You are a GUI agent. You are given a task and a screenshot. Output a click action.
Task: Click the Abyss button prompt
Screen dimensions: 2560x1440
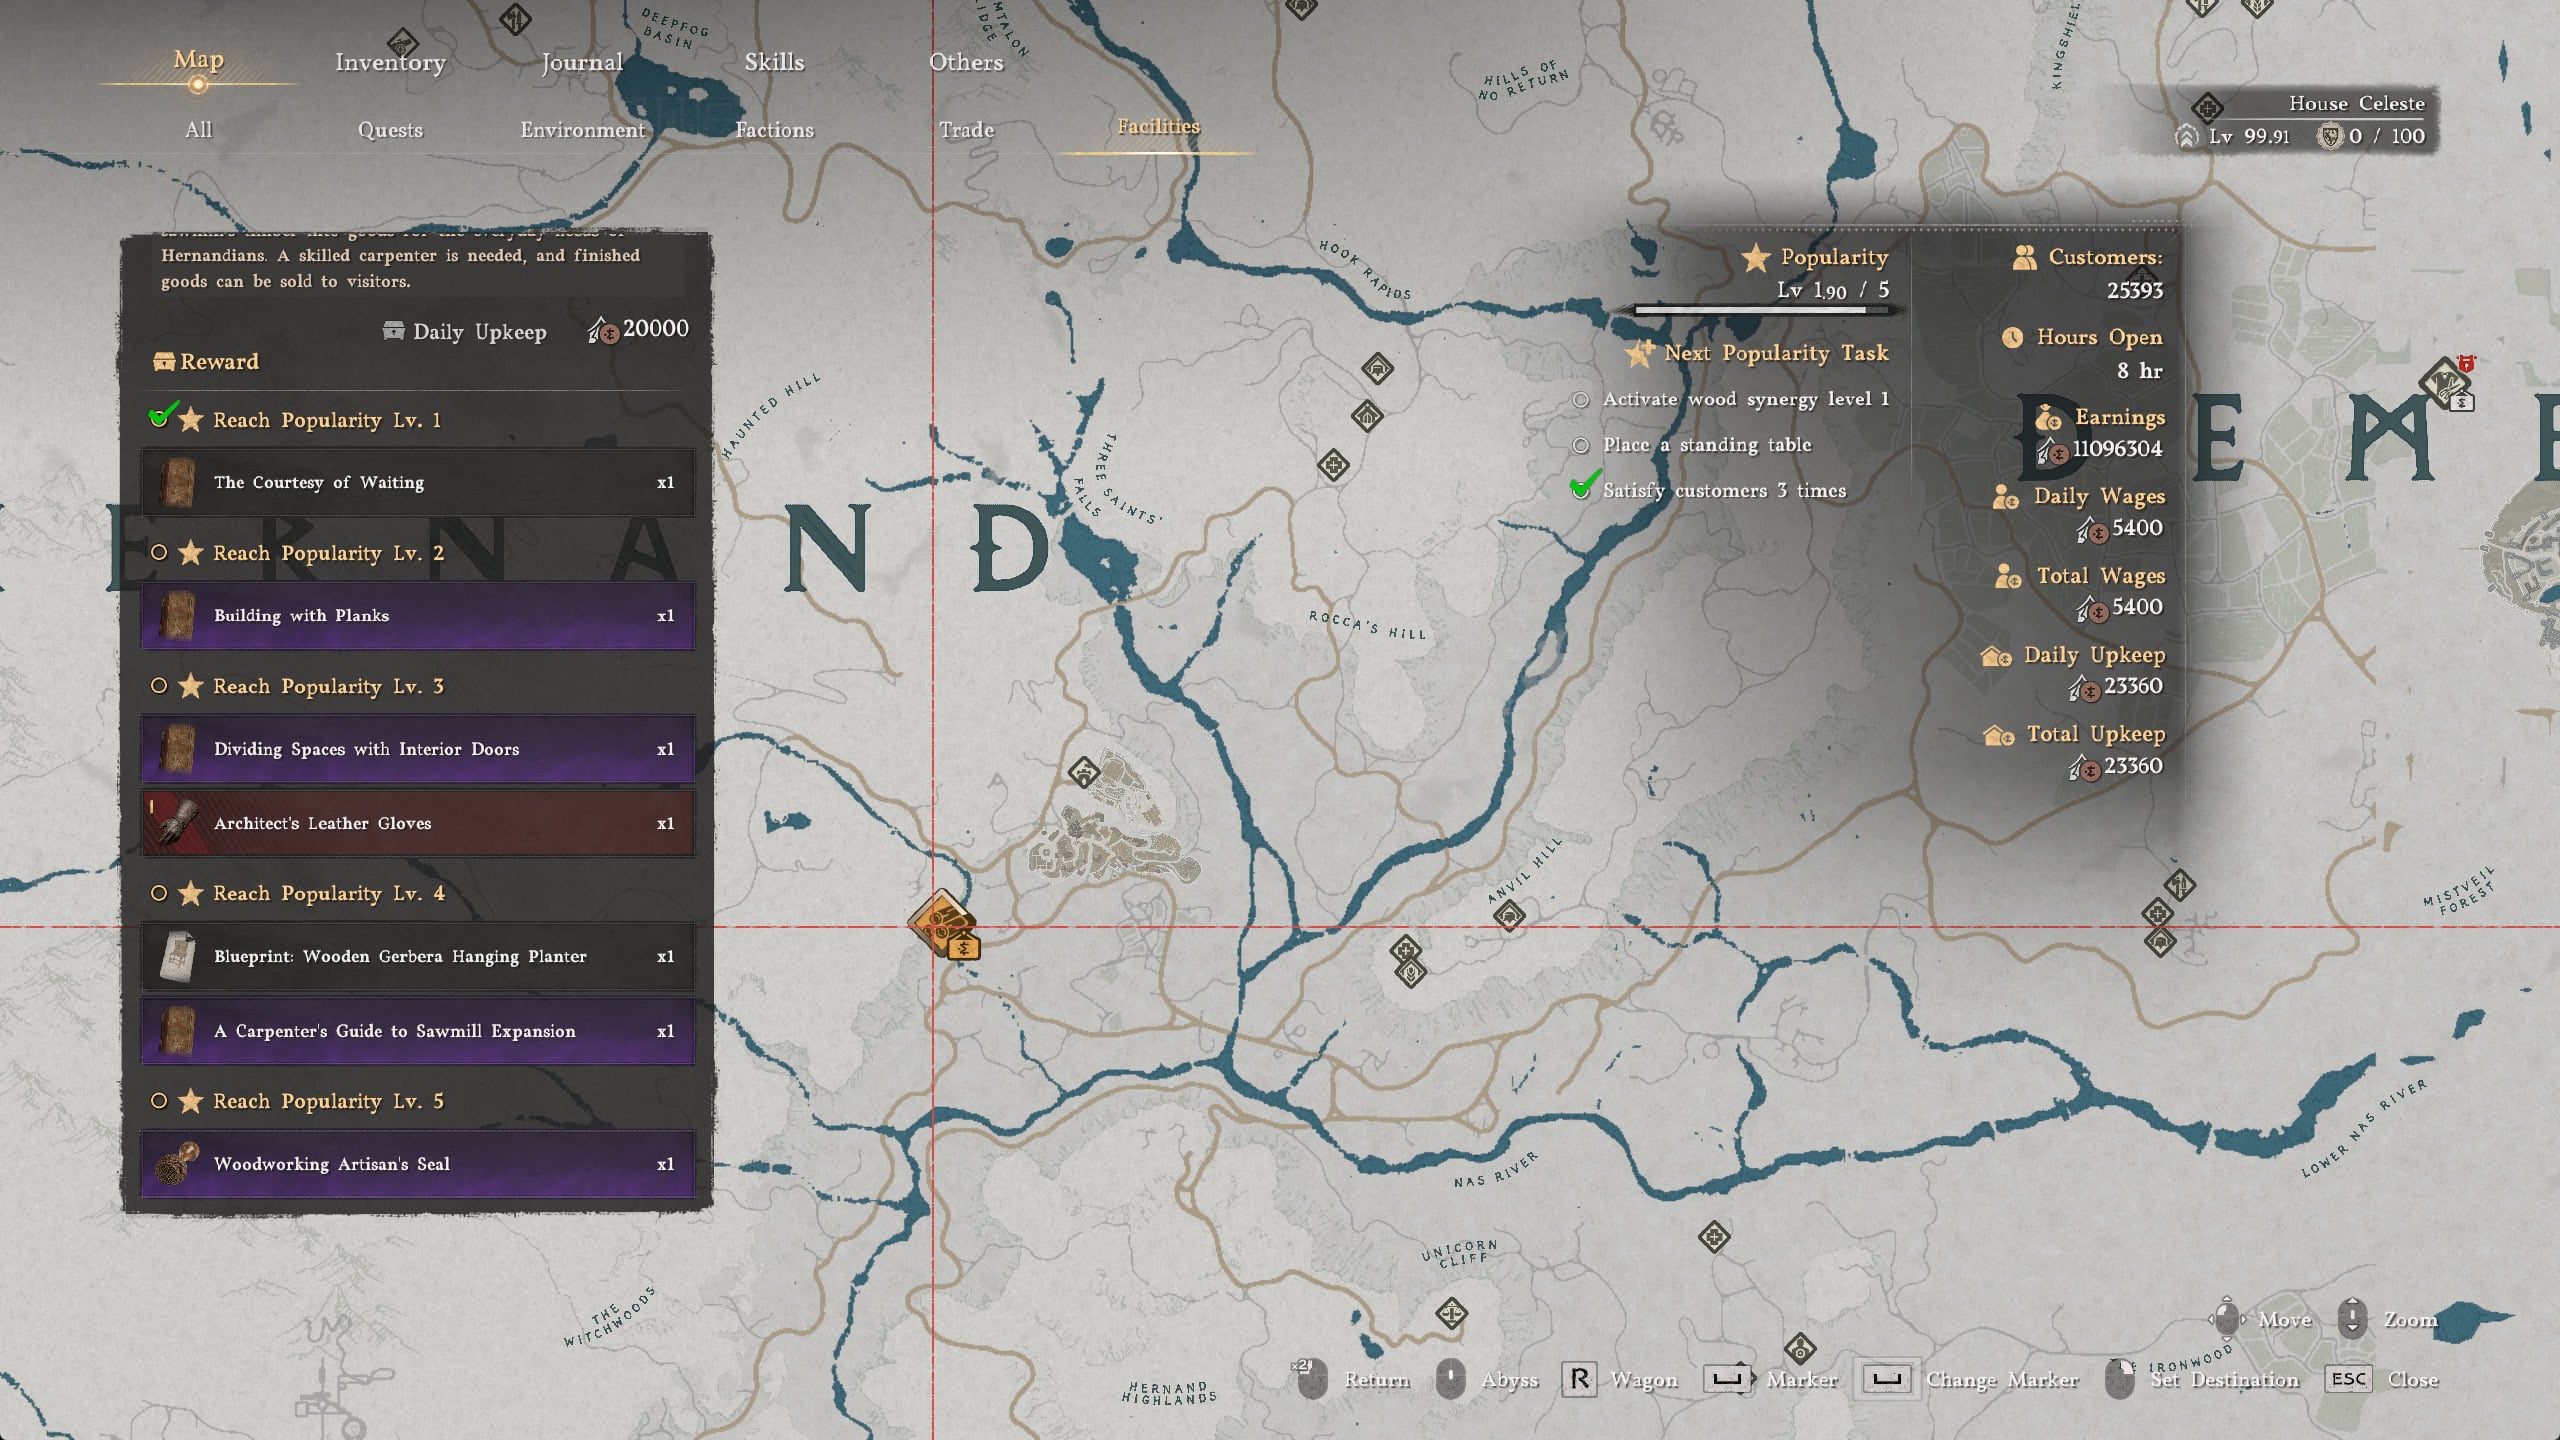pos(1486,1380)
